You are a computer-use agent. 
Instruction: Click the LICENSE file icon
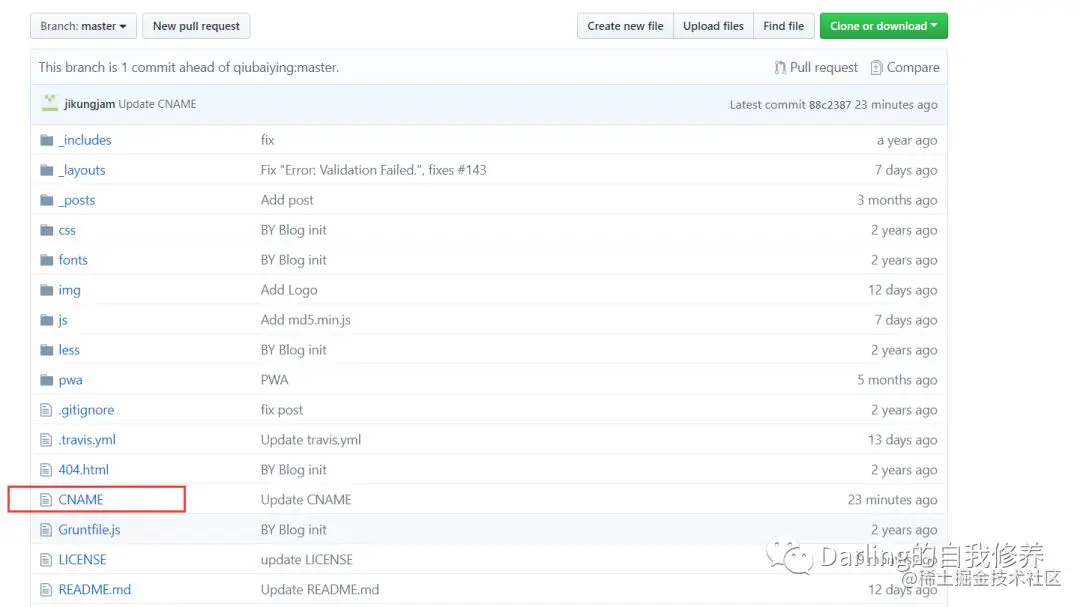[x=46, y=559]
